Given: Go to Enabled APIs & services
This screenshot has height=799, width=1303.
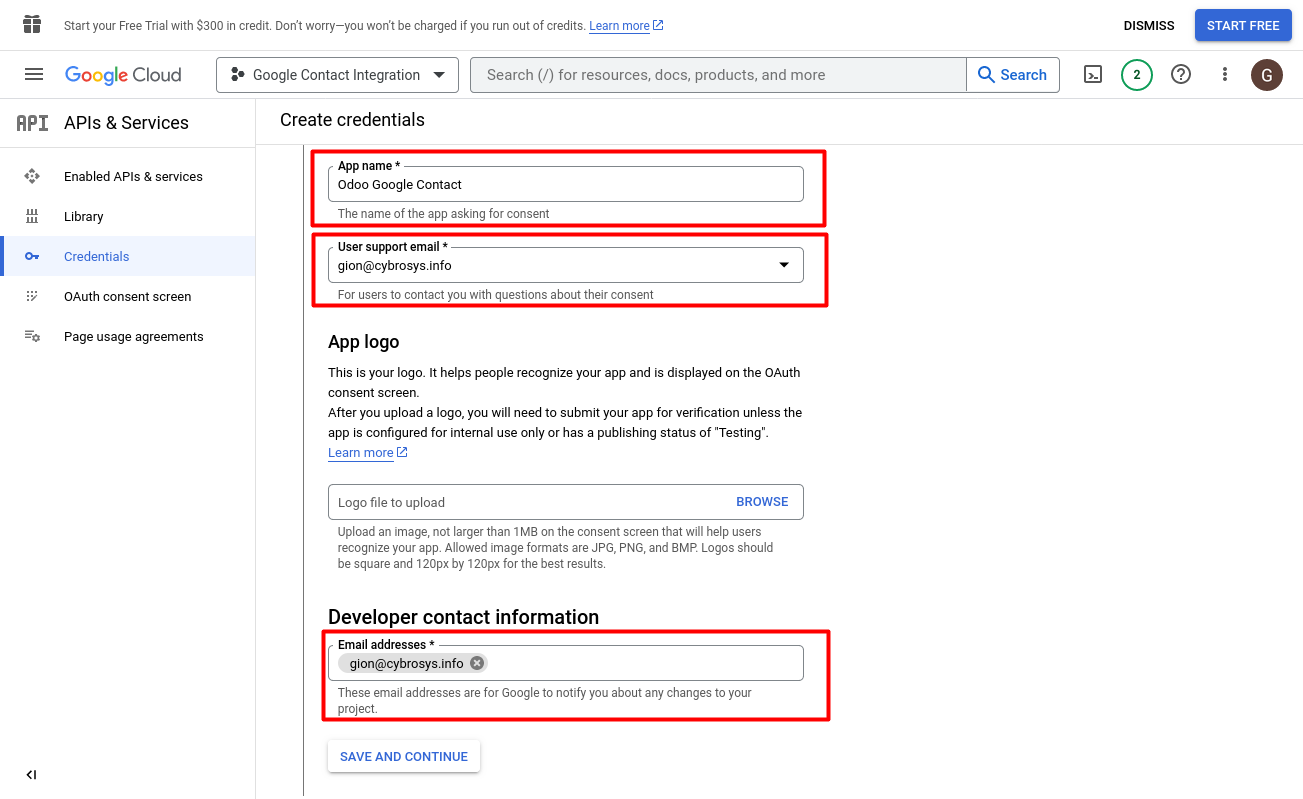Looking at the screenshot, I should tap(133, 177).
